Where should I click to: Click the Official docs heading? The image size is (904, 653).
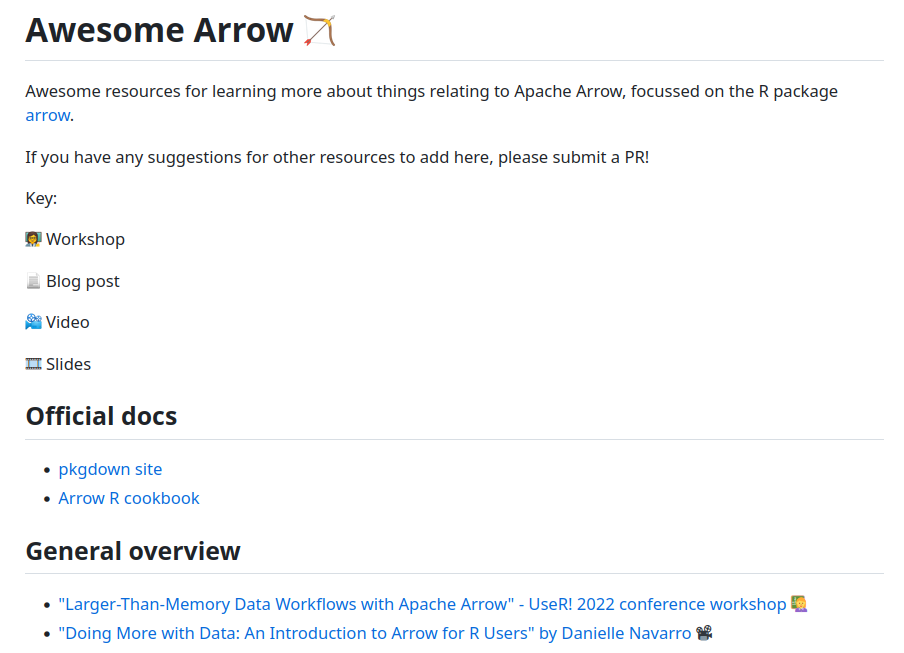click(x=101, y=417)
